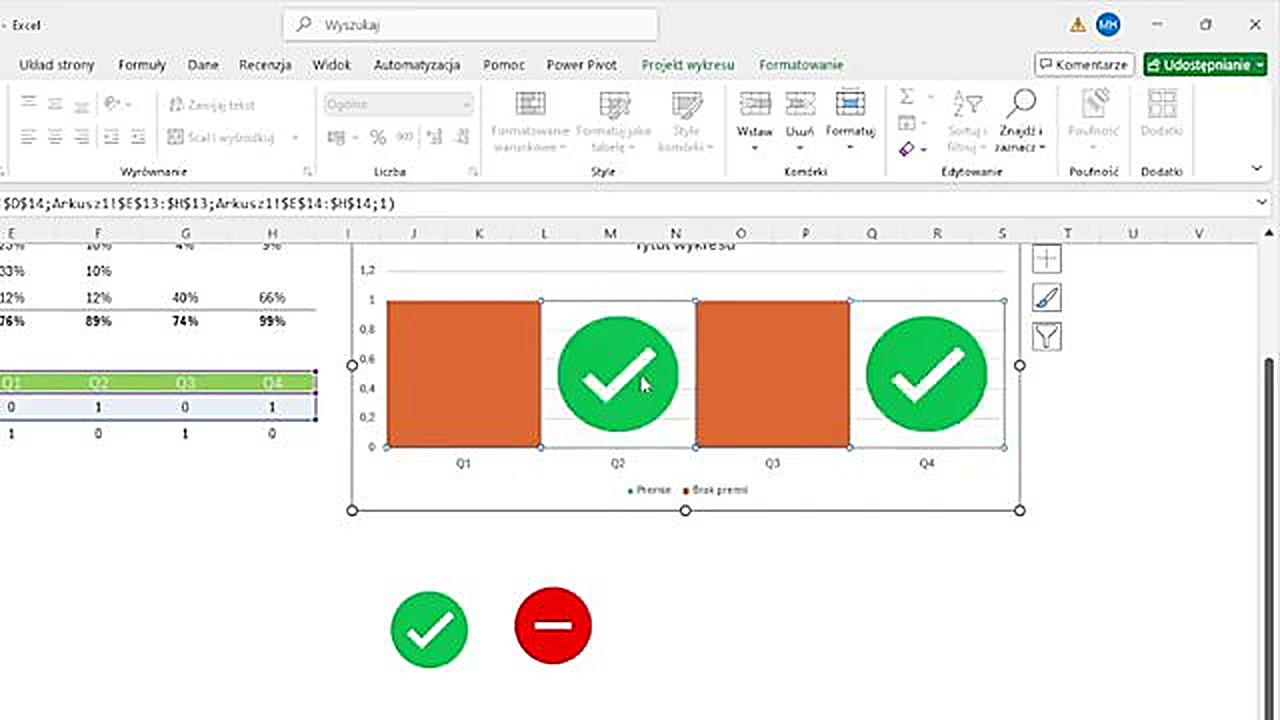Collapse the ribbon with the chevron arrow
This screenshot has width=1280, height=720.
1257,168
